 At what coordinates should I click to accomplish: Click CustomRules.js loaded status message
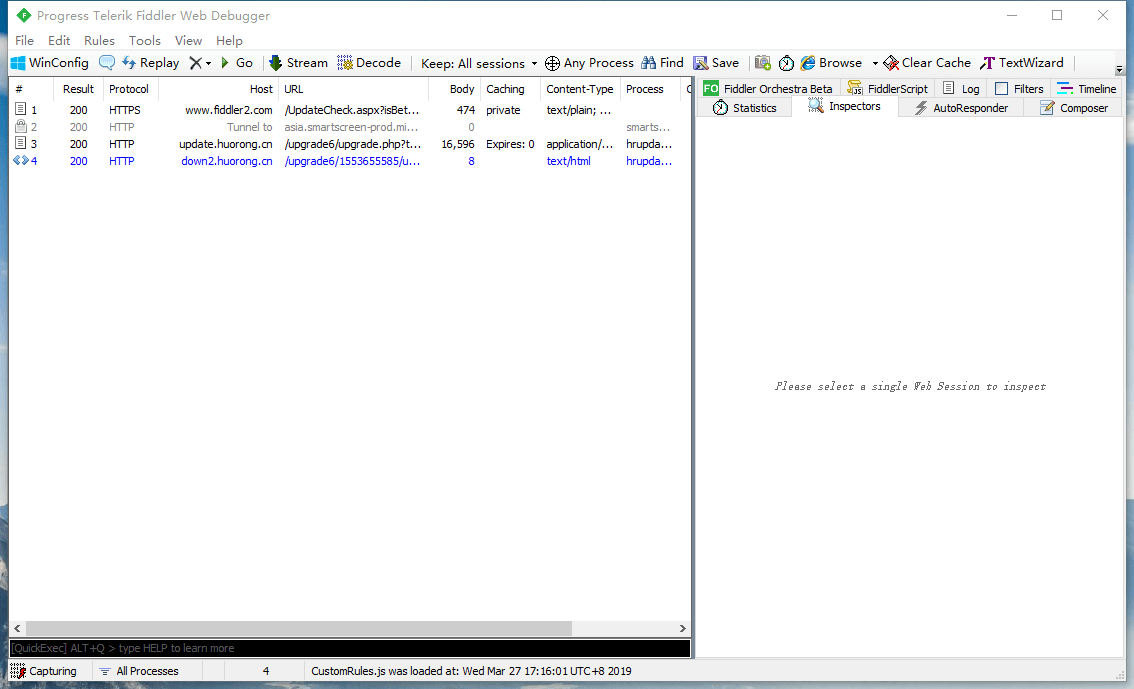pyautogui.click(x=472, y=671)
